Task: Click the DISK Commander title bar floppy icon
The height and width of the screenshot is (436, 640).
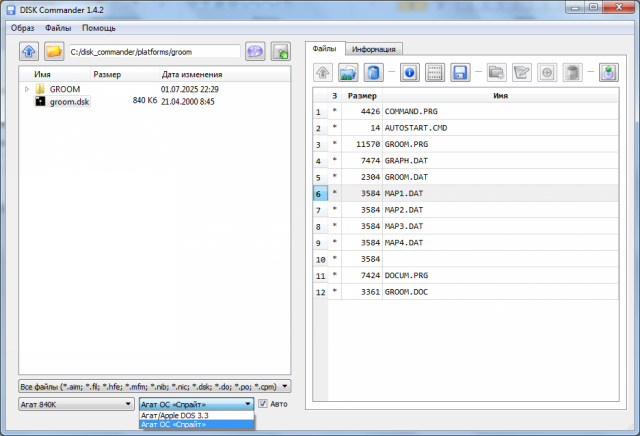Action: click(x=11, y=10)
